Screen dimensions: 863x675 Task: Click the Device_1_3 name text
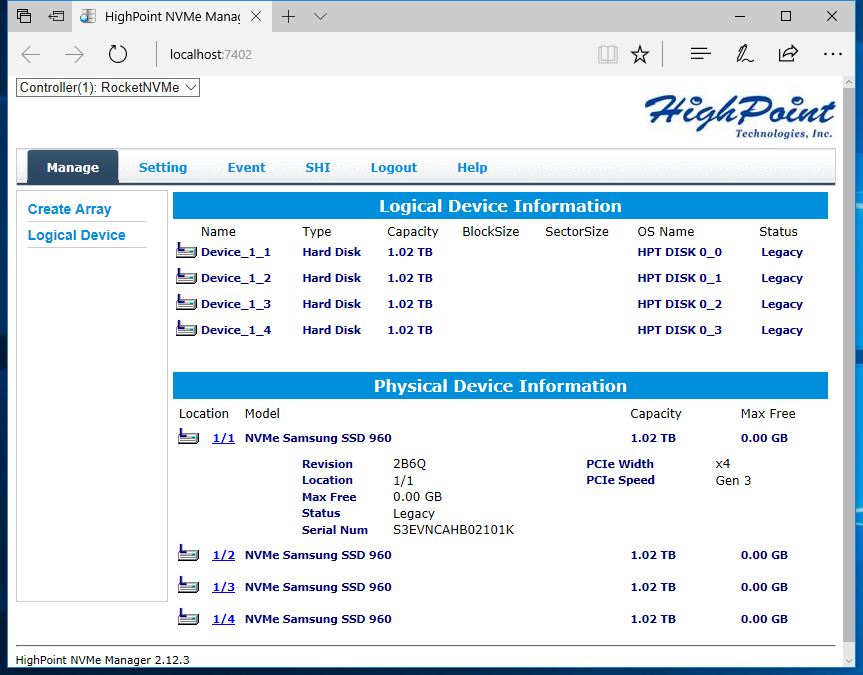coord(236,303)
